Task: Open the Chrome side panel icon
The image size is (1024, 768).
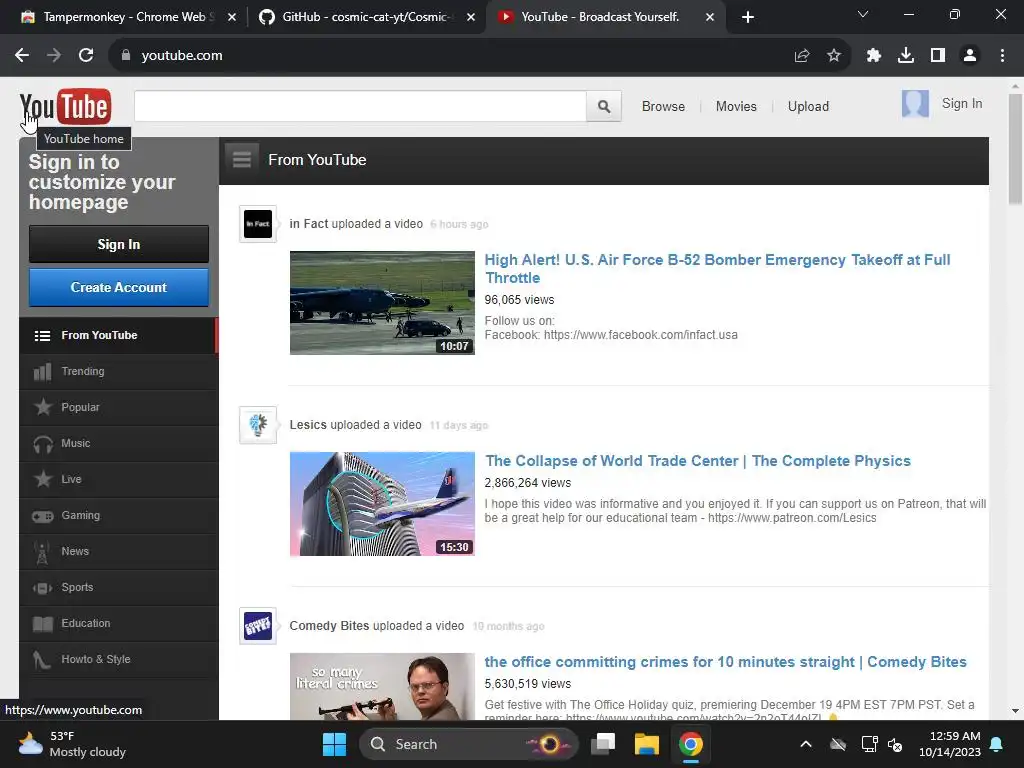Action: 938,56
